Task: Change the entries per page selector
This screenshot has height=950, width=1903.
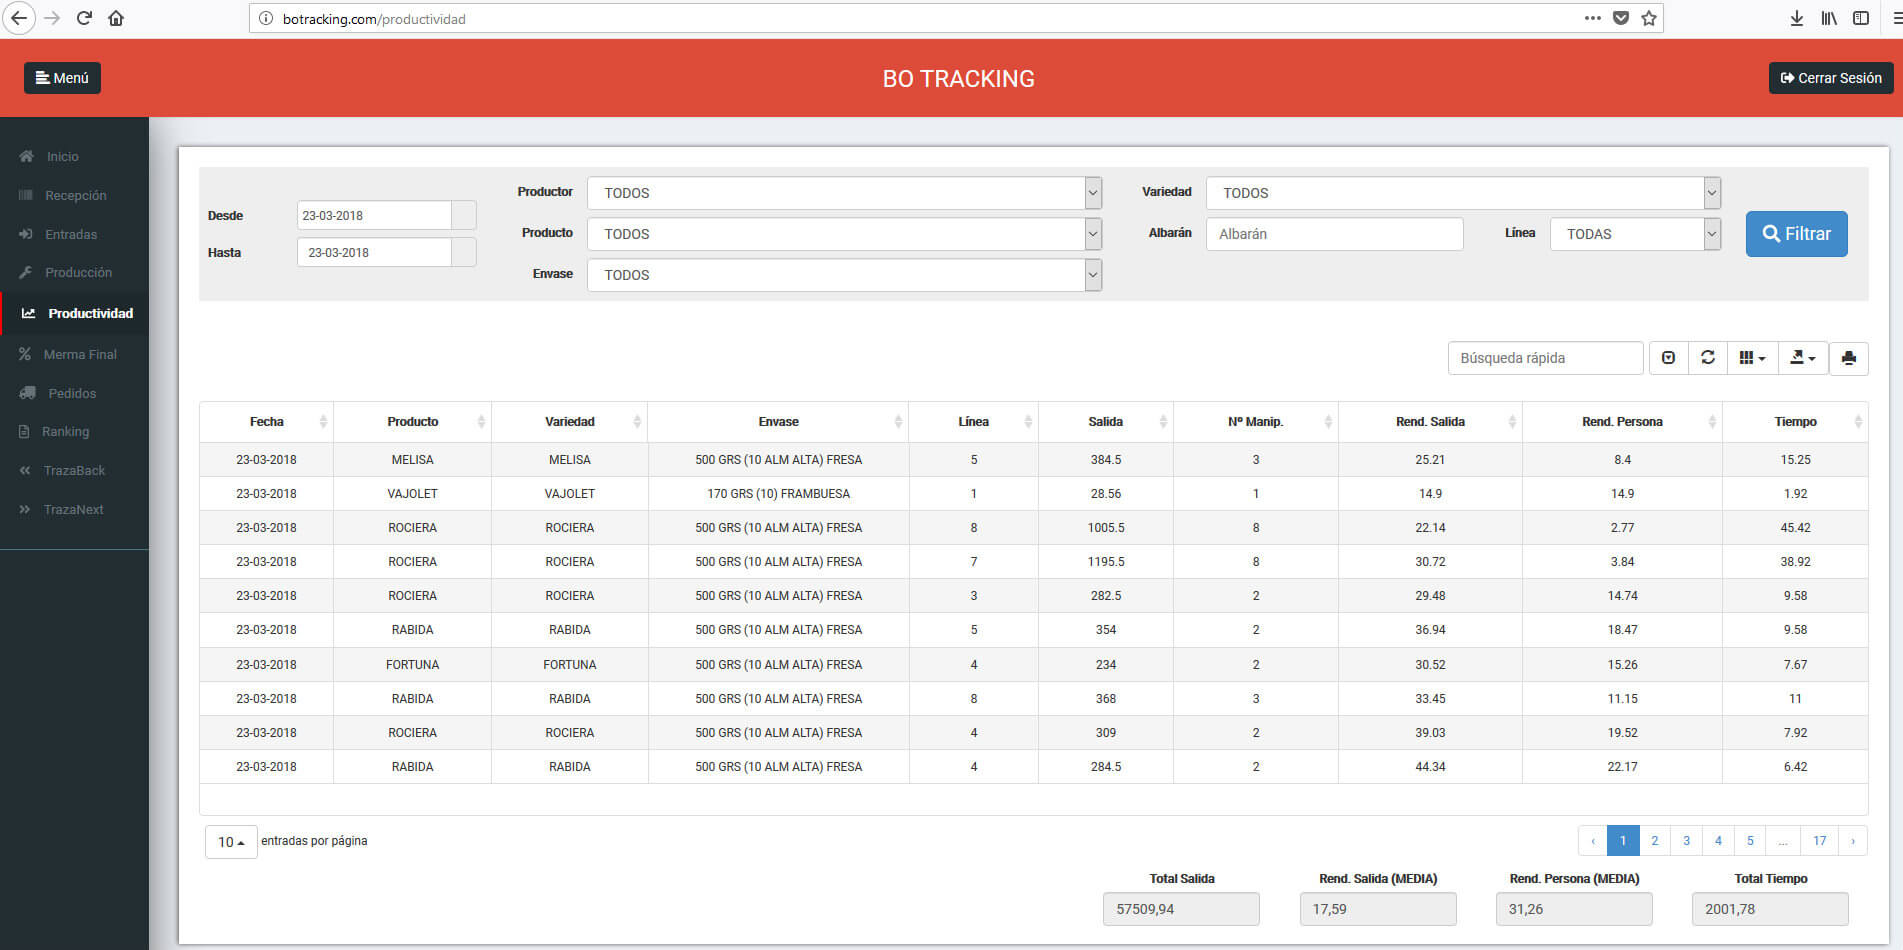Action: click(231, 842)
